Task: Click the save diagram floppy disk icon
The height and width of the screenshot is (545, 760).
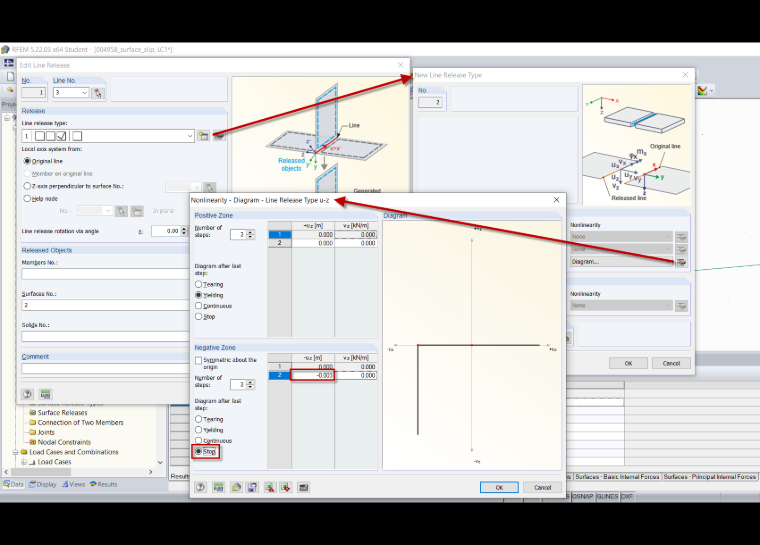Action: [x=253, y=487]
